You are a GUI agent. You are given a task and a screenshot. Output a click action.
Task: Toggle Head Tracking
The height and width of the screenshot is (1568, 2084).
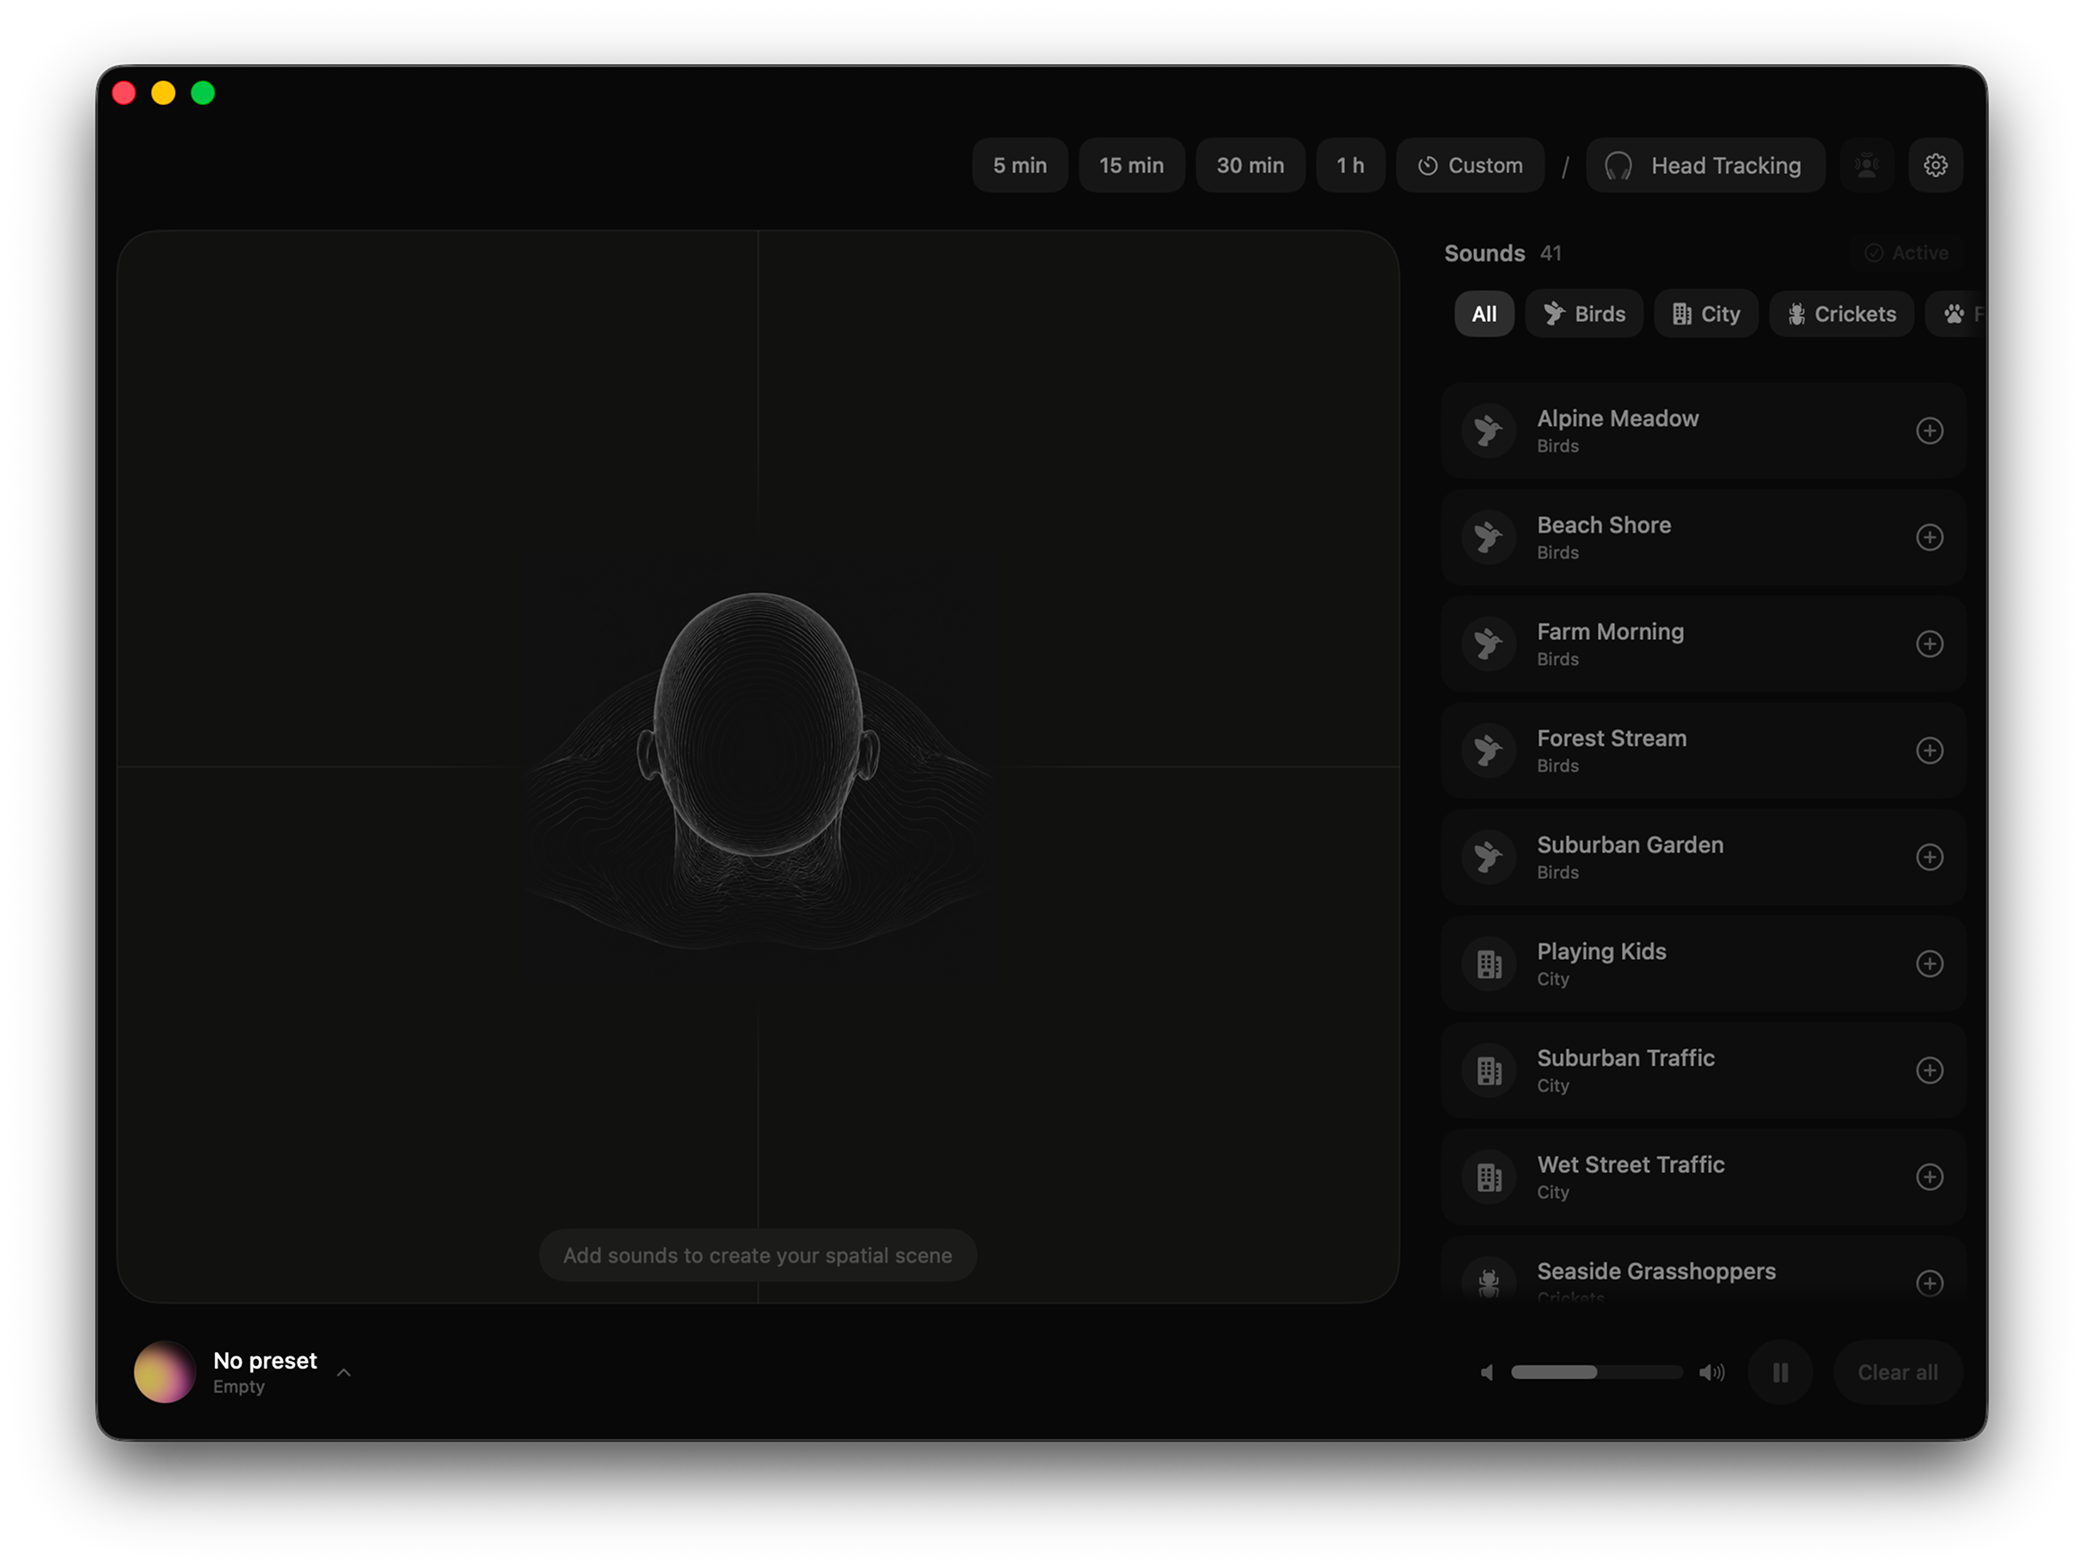[1705, 165]
